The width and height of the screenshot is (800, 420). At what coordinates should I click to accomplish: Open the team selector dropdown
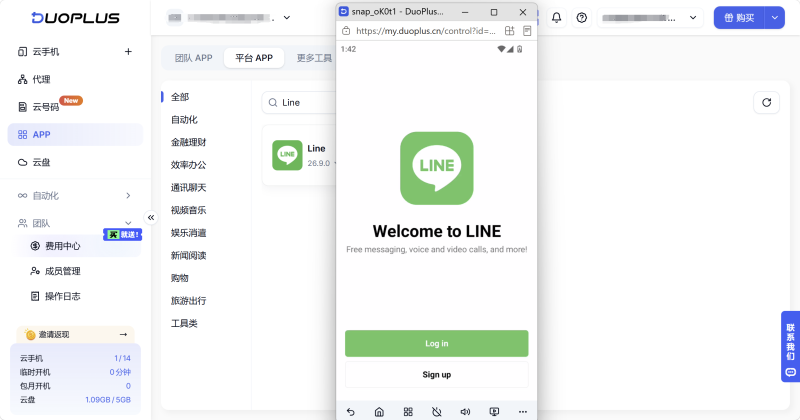[x=229, y=18]
